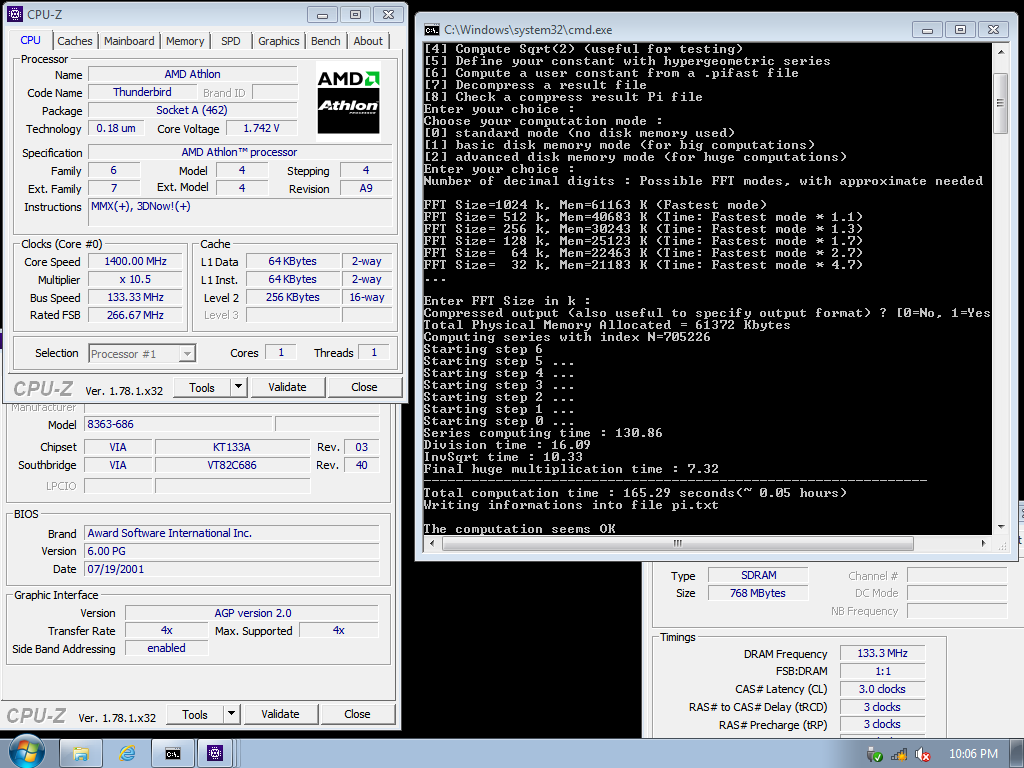
Task: Open the Caches tab in CPU-Z
Action: [75, 40]
